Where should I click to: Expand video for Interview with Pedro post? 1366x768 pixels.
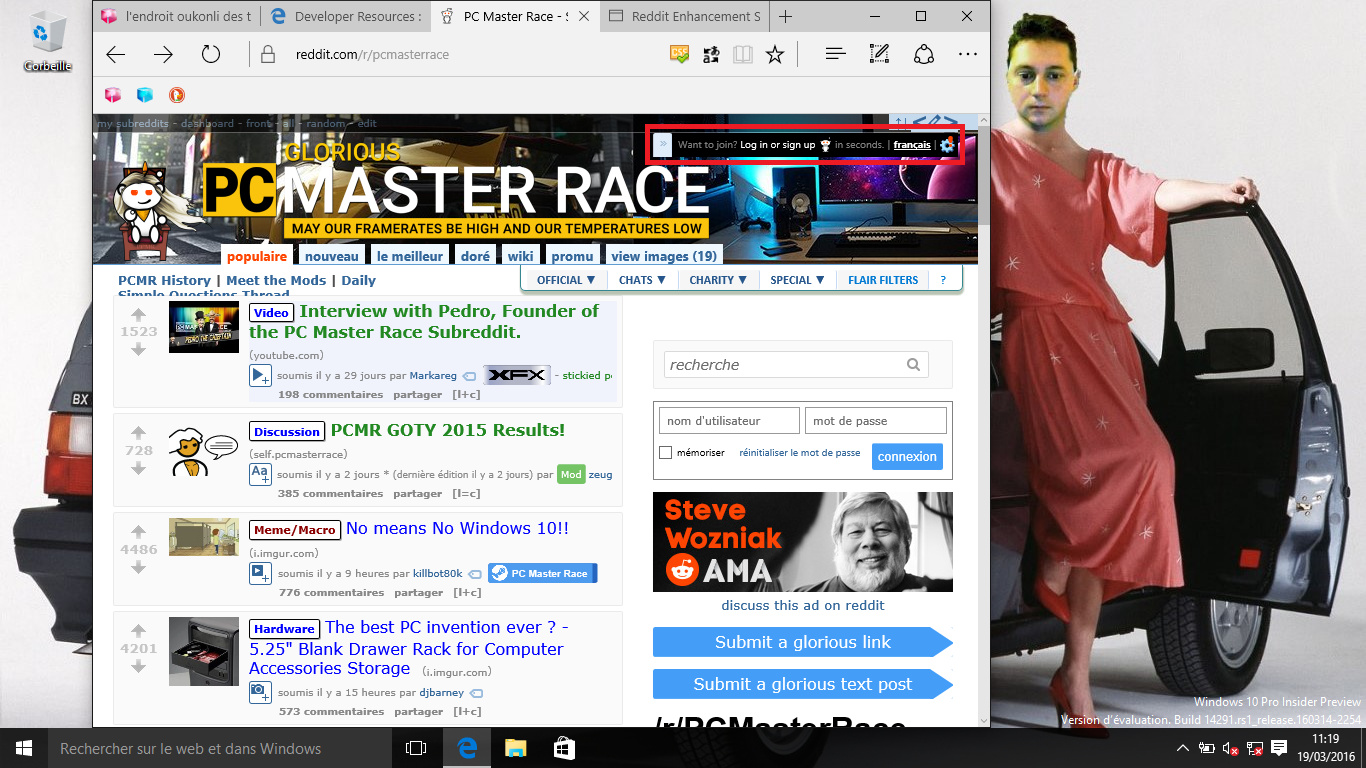tap(260, 376)
